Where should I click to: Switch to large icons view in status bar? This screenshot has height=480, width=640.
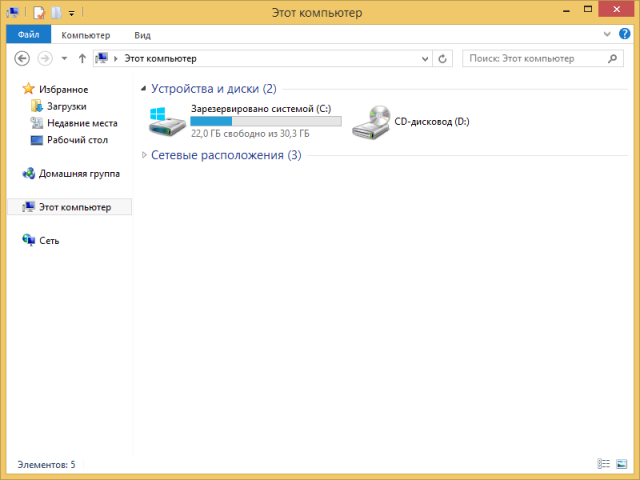(x=622, y=464)
